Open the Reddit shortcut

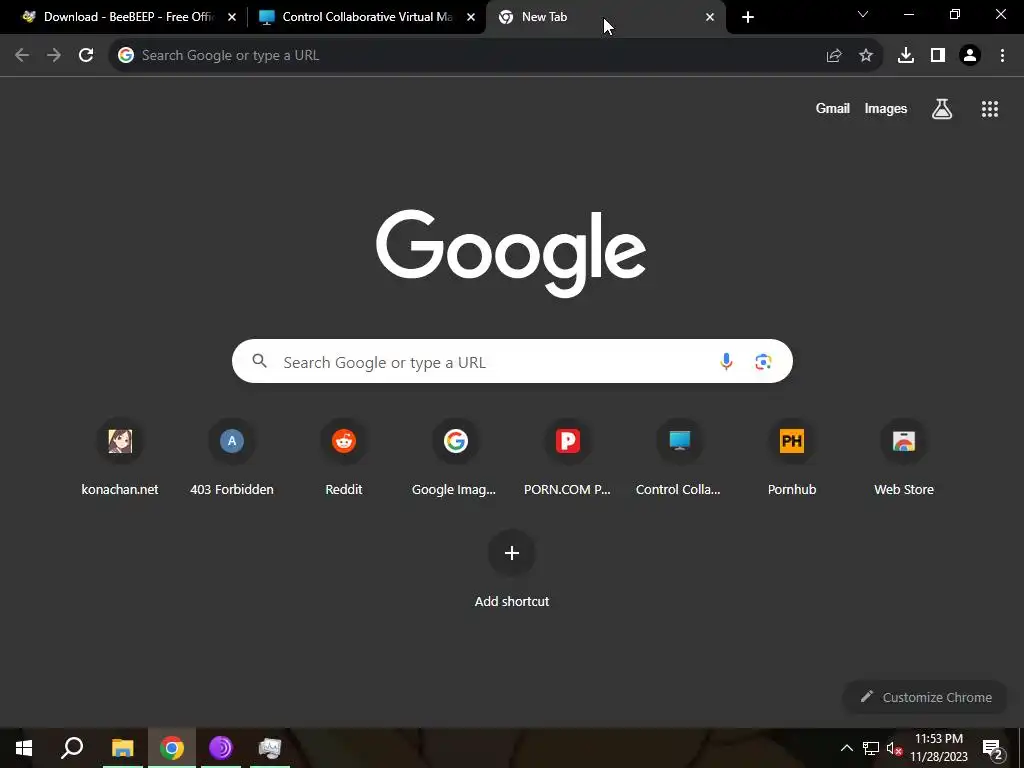click(x=344, y=458)
